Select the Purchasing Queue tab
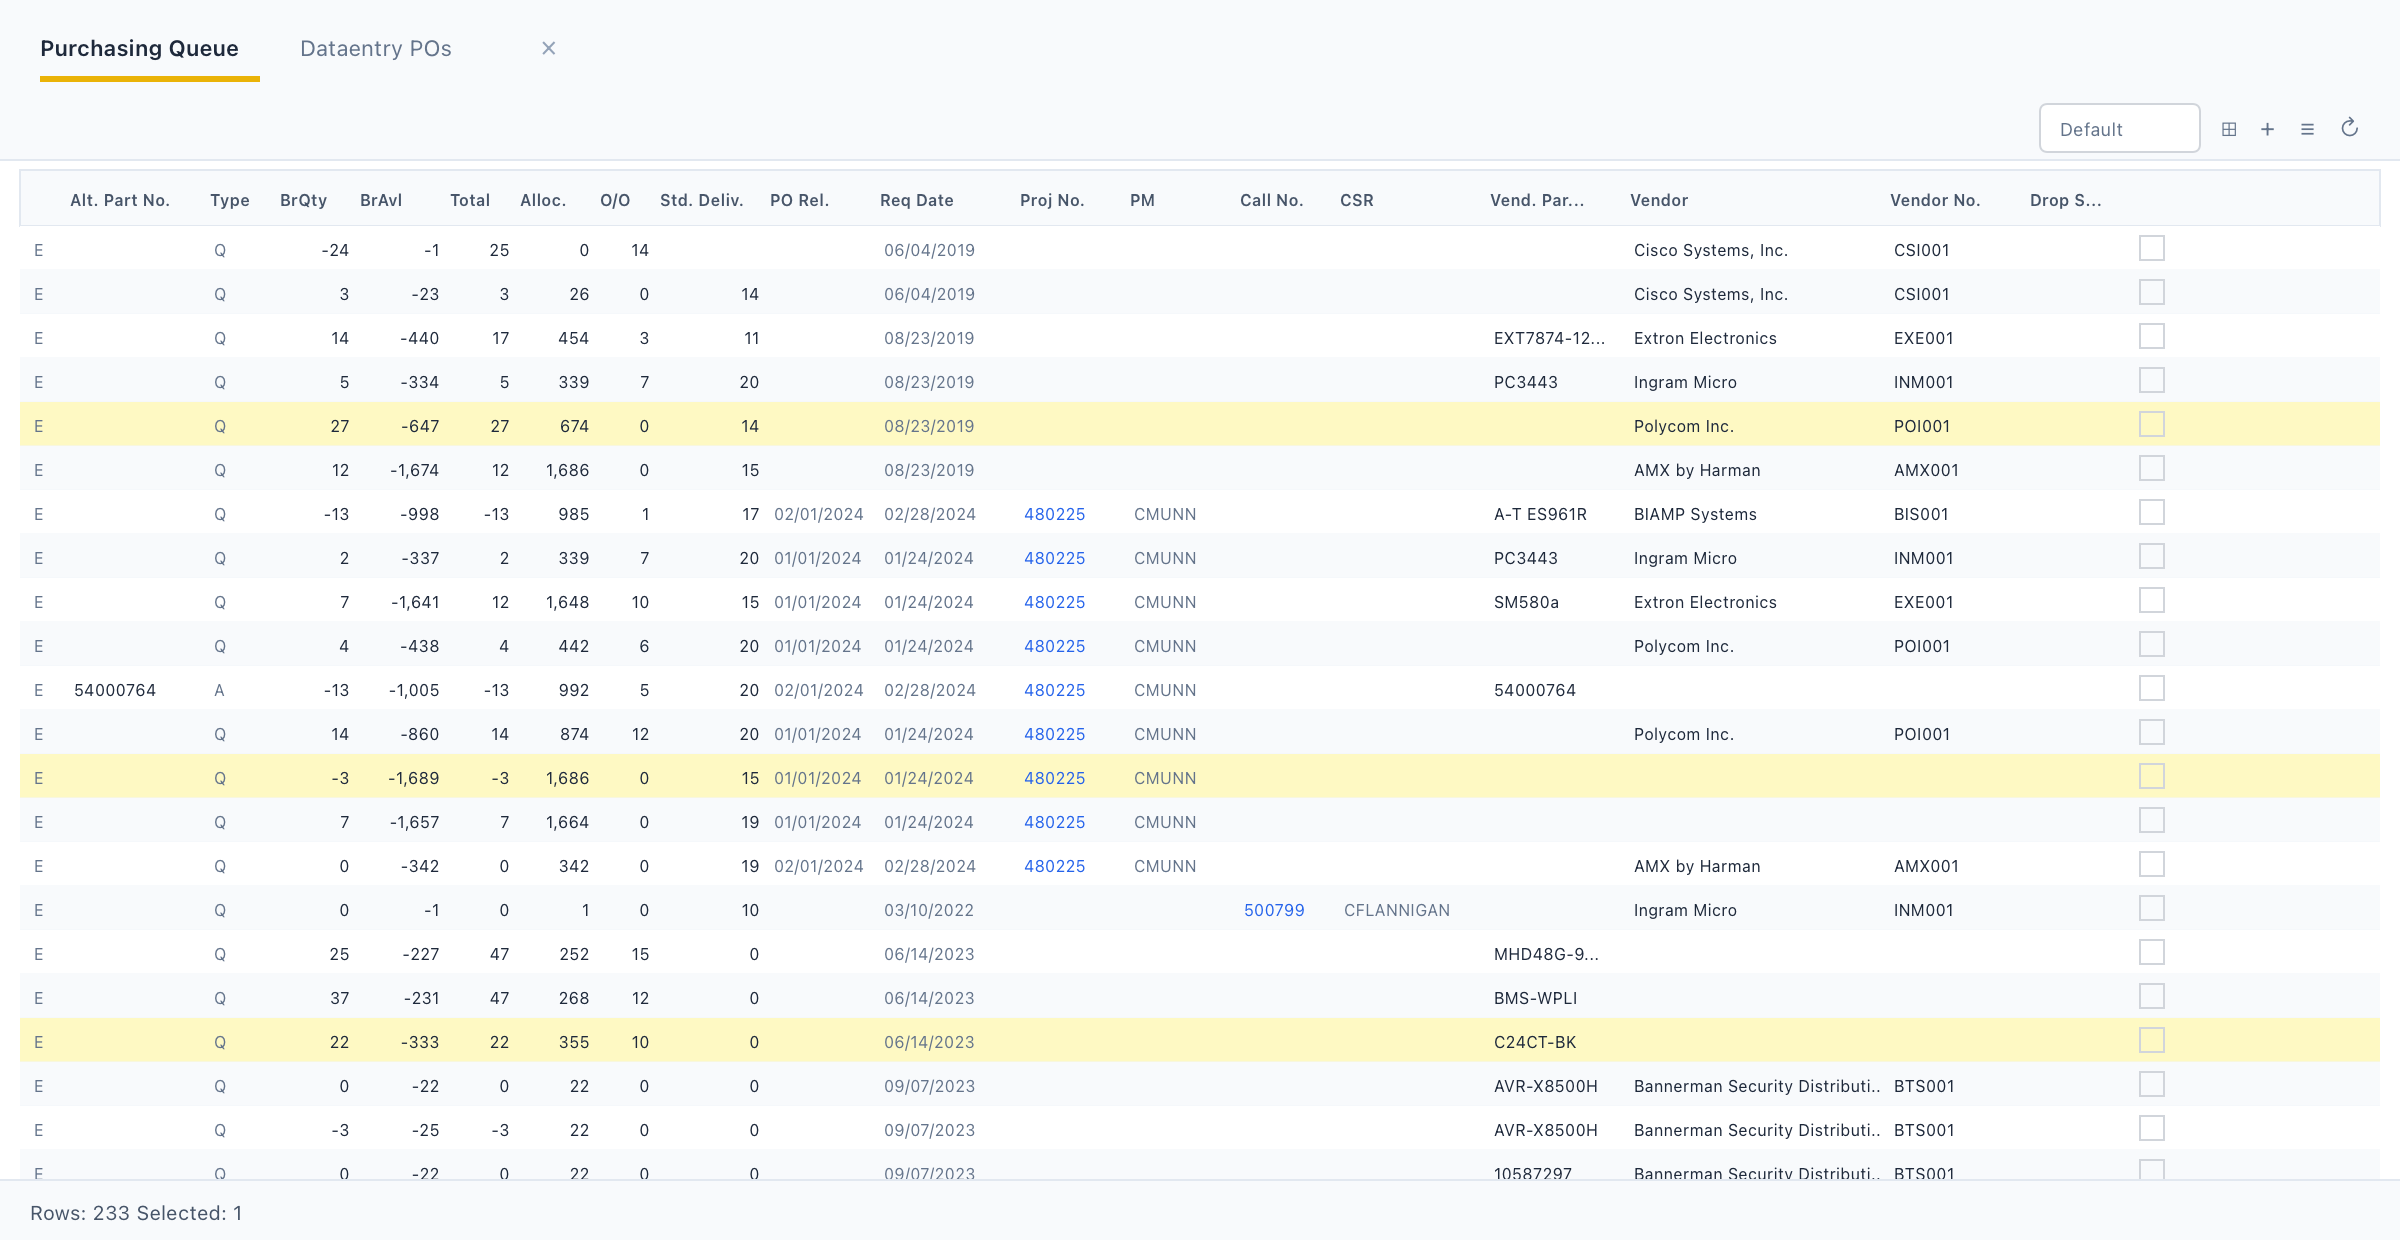Viewport: 2400px width, 1240px height. click(x=140, y=48)
